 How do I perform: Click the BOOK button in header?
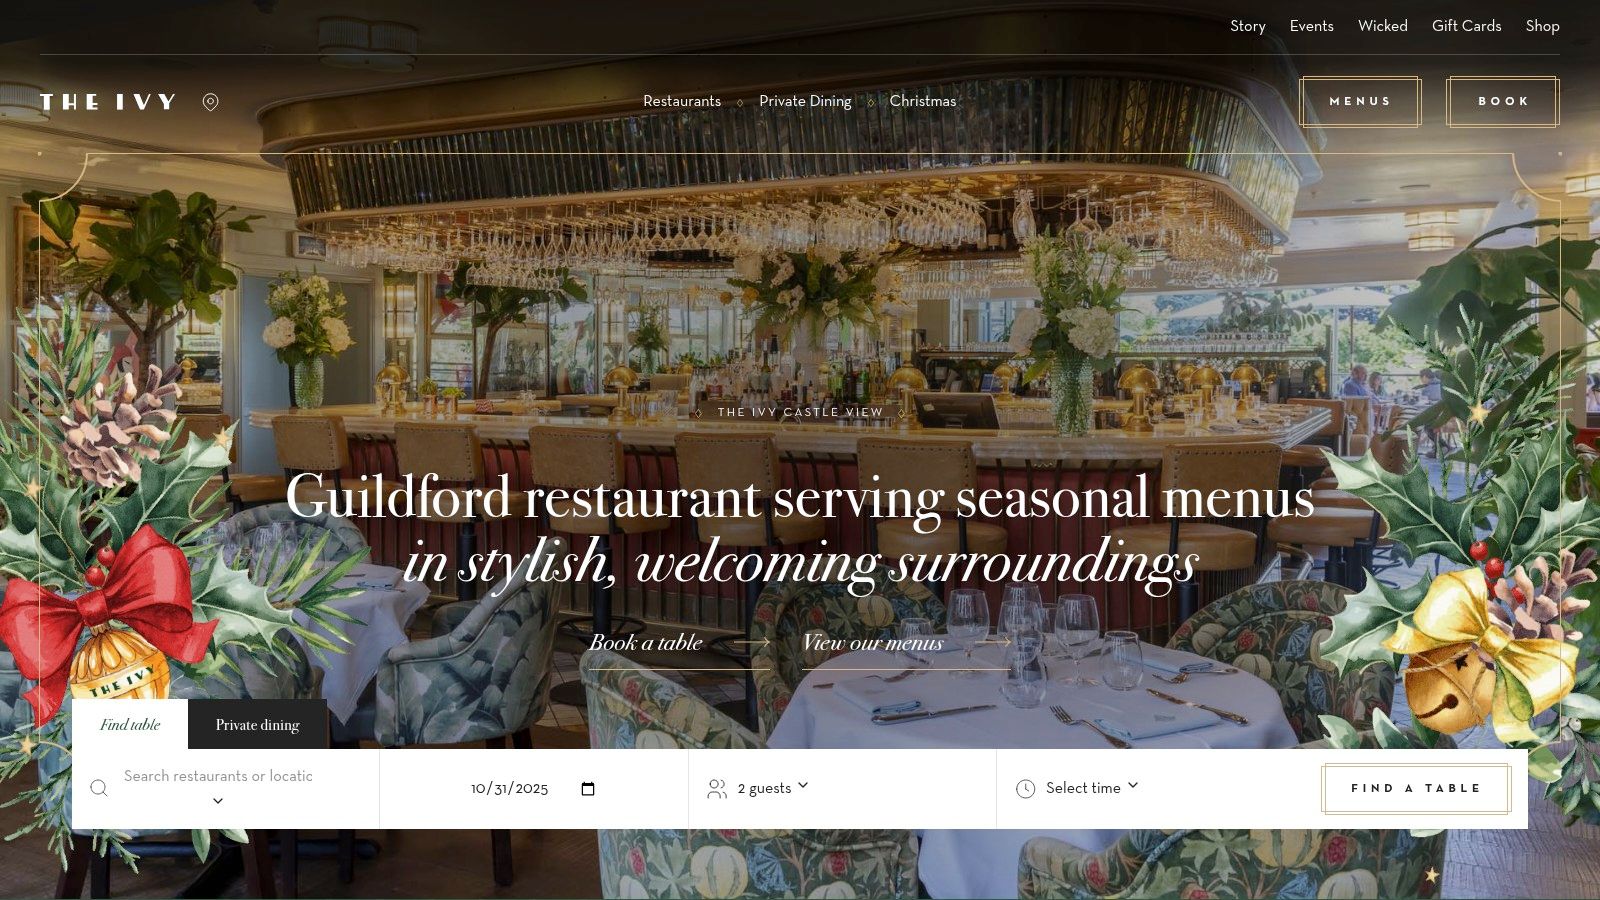[x=1503, y=102]
